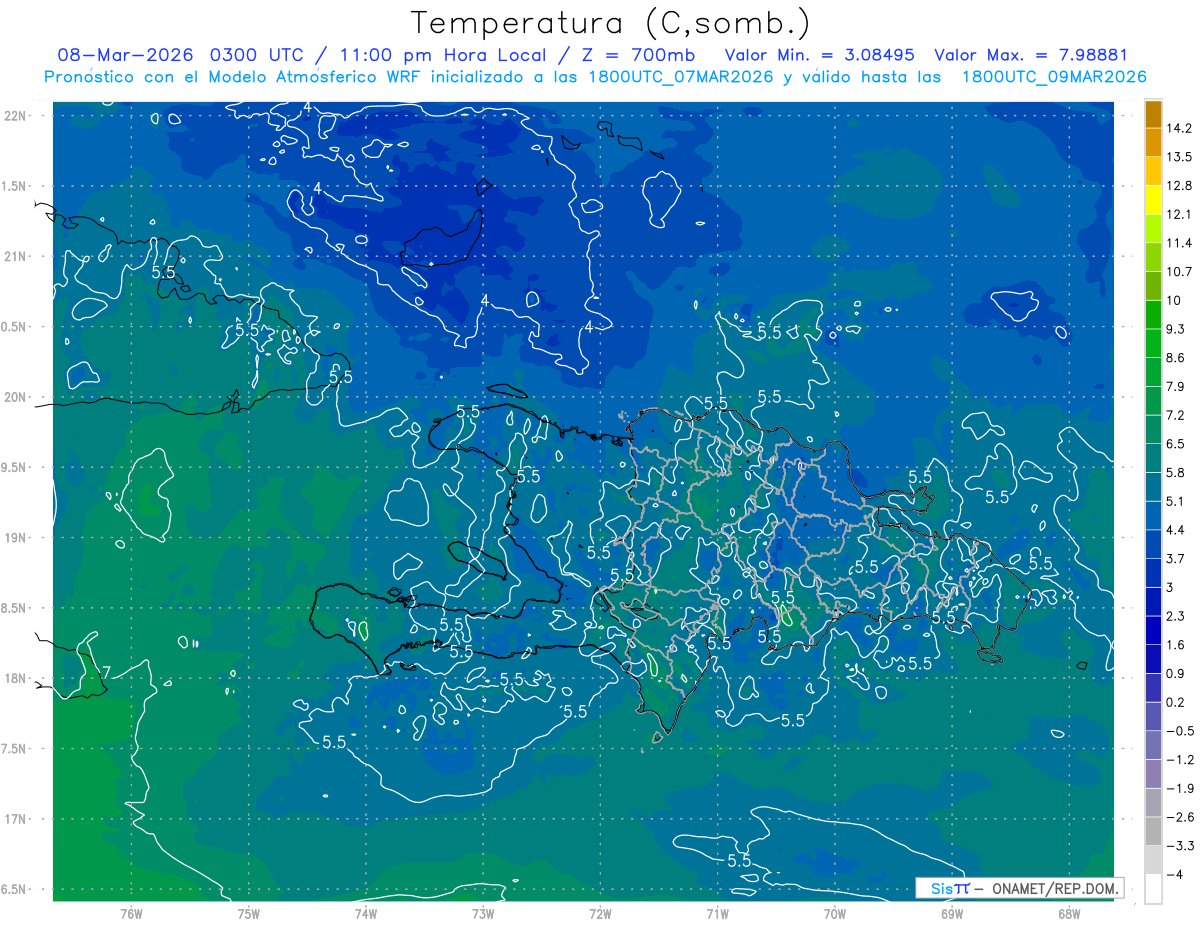The image size is (1200, 927).
Task: Click the "76W" longitude axis label
Action: click(x=131, y=914)
